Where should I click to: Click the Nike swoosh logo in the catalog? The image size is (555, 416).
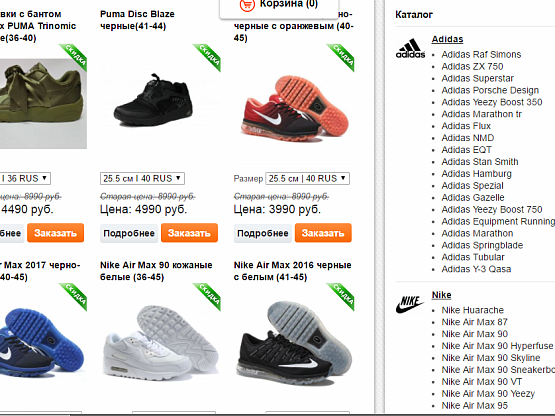tap(410, 304)
